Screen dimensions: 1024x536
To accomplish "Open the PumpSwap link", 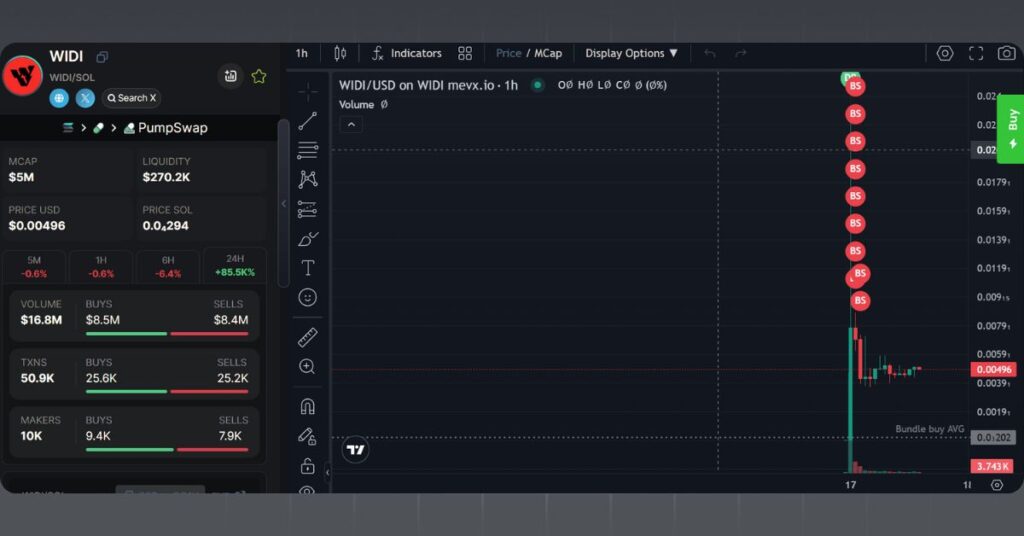I will pos(166,128).
